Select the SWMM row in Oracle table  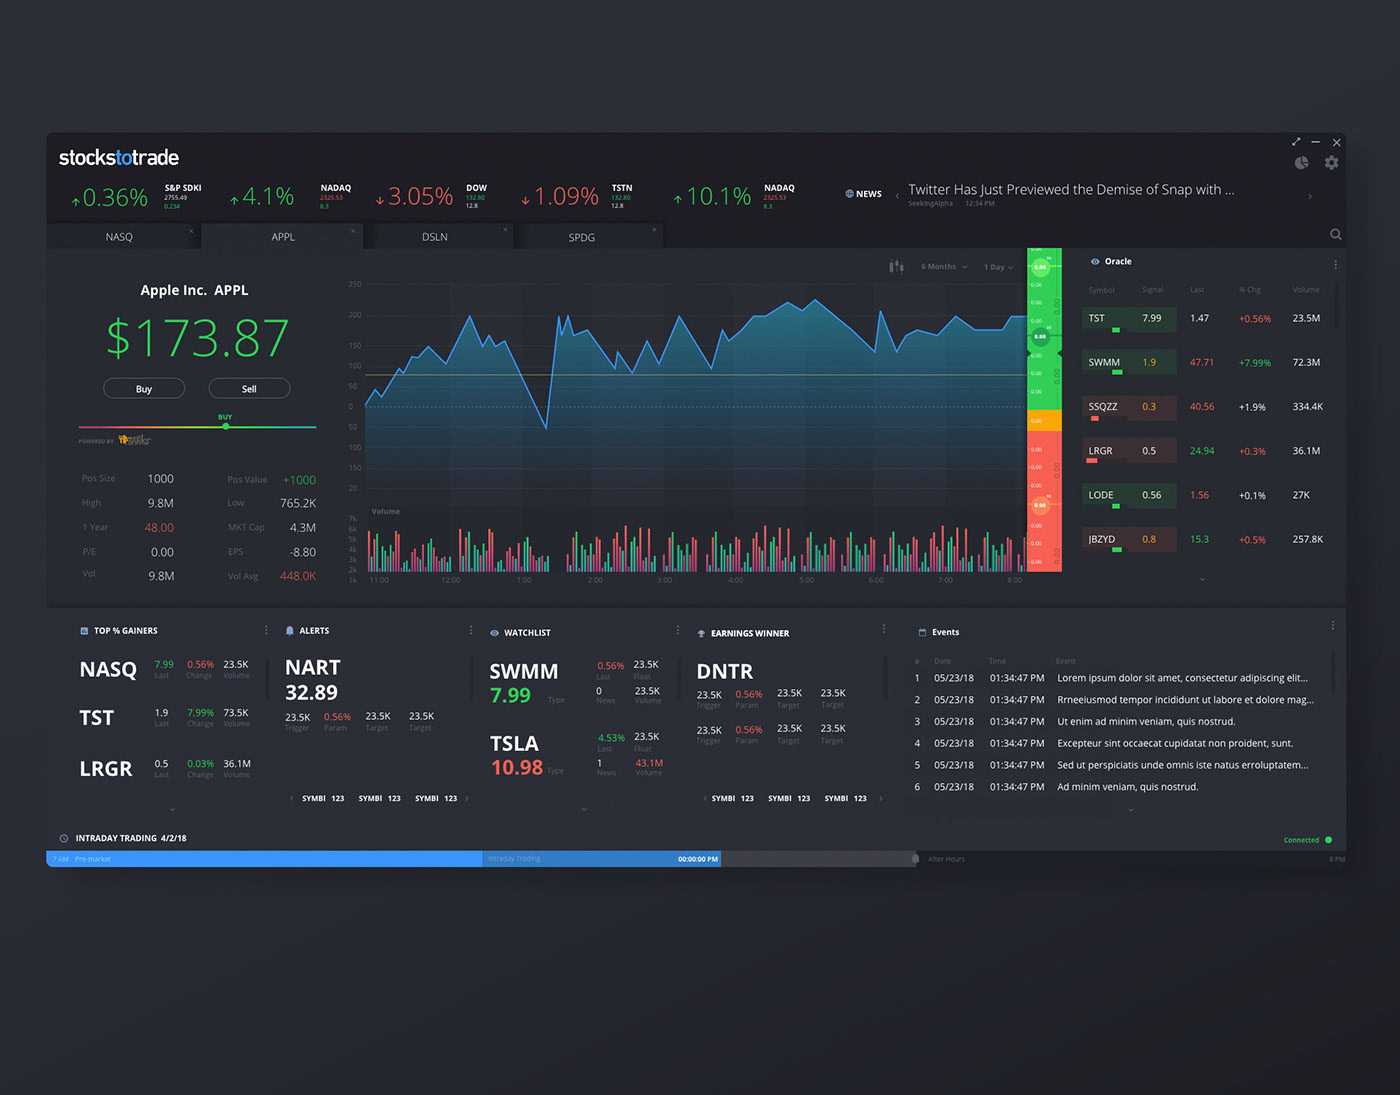click(x=1205, y=362)
